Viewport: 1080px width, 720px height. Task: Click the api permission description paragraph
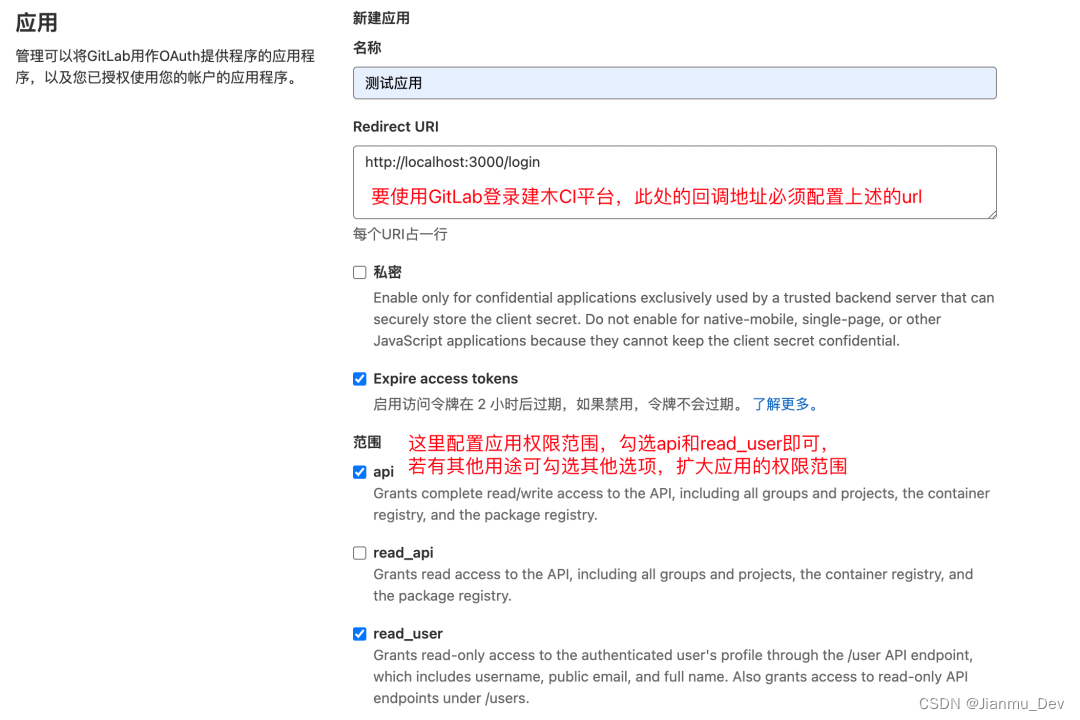coord(680,503)
